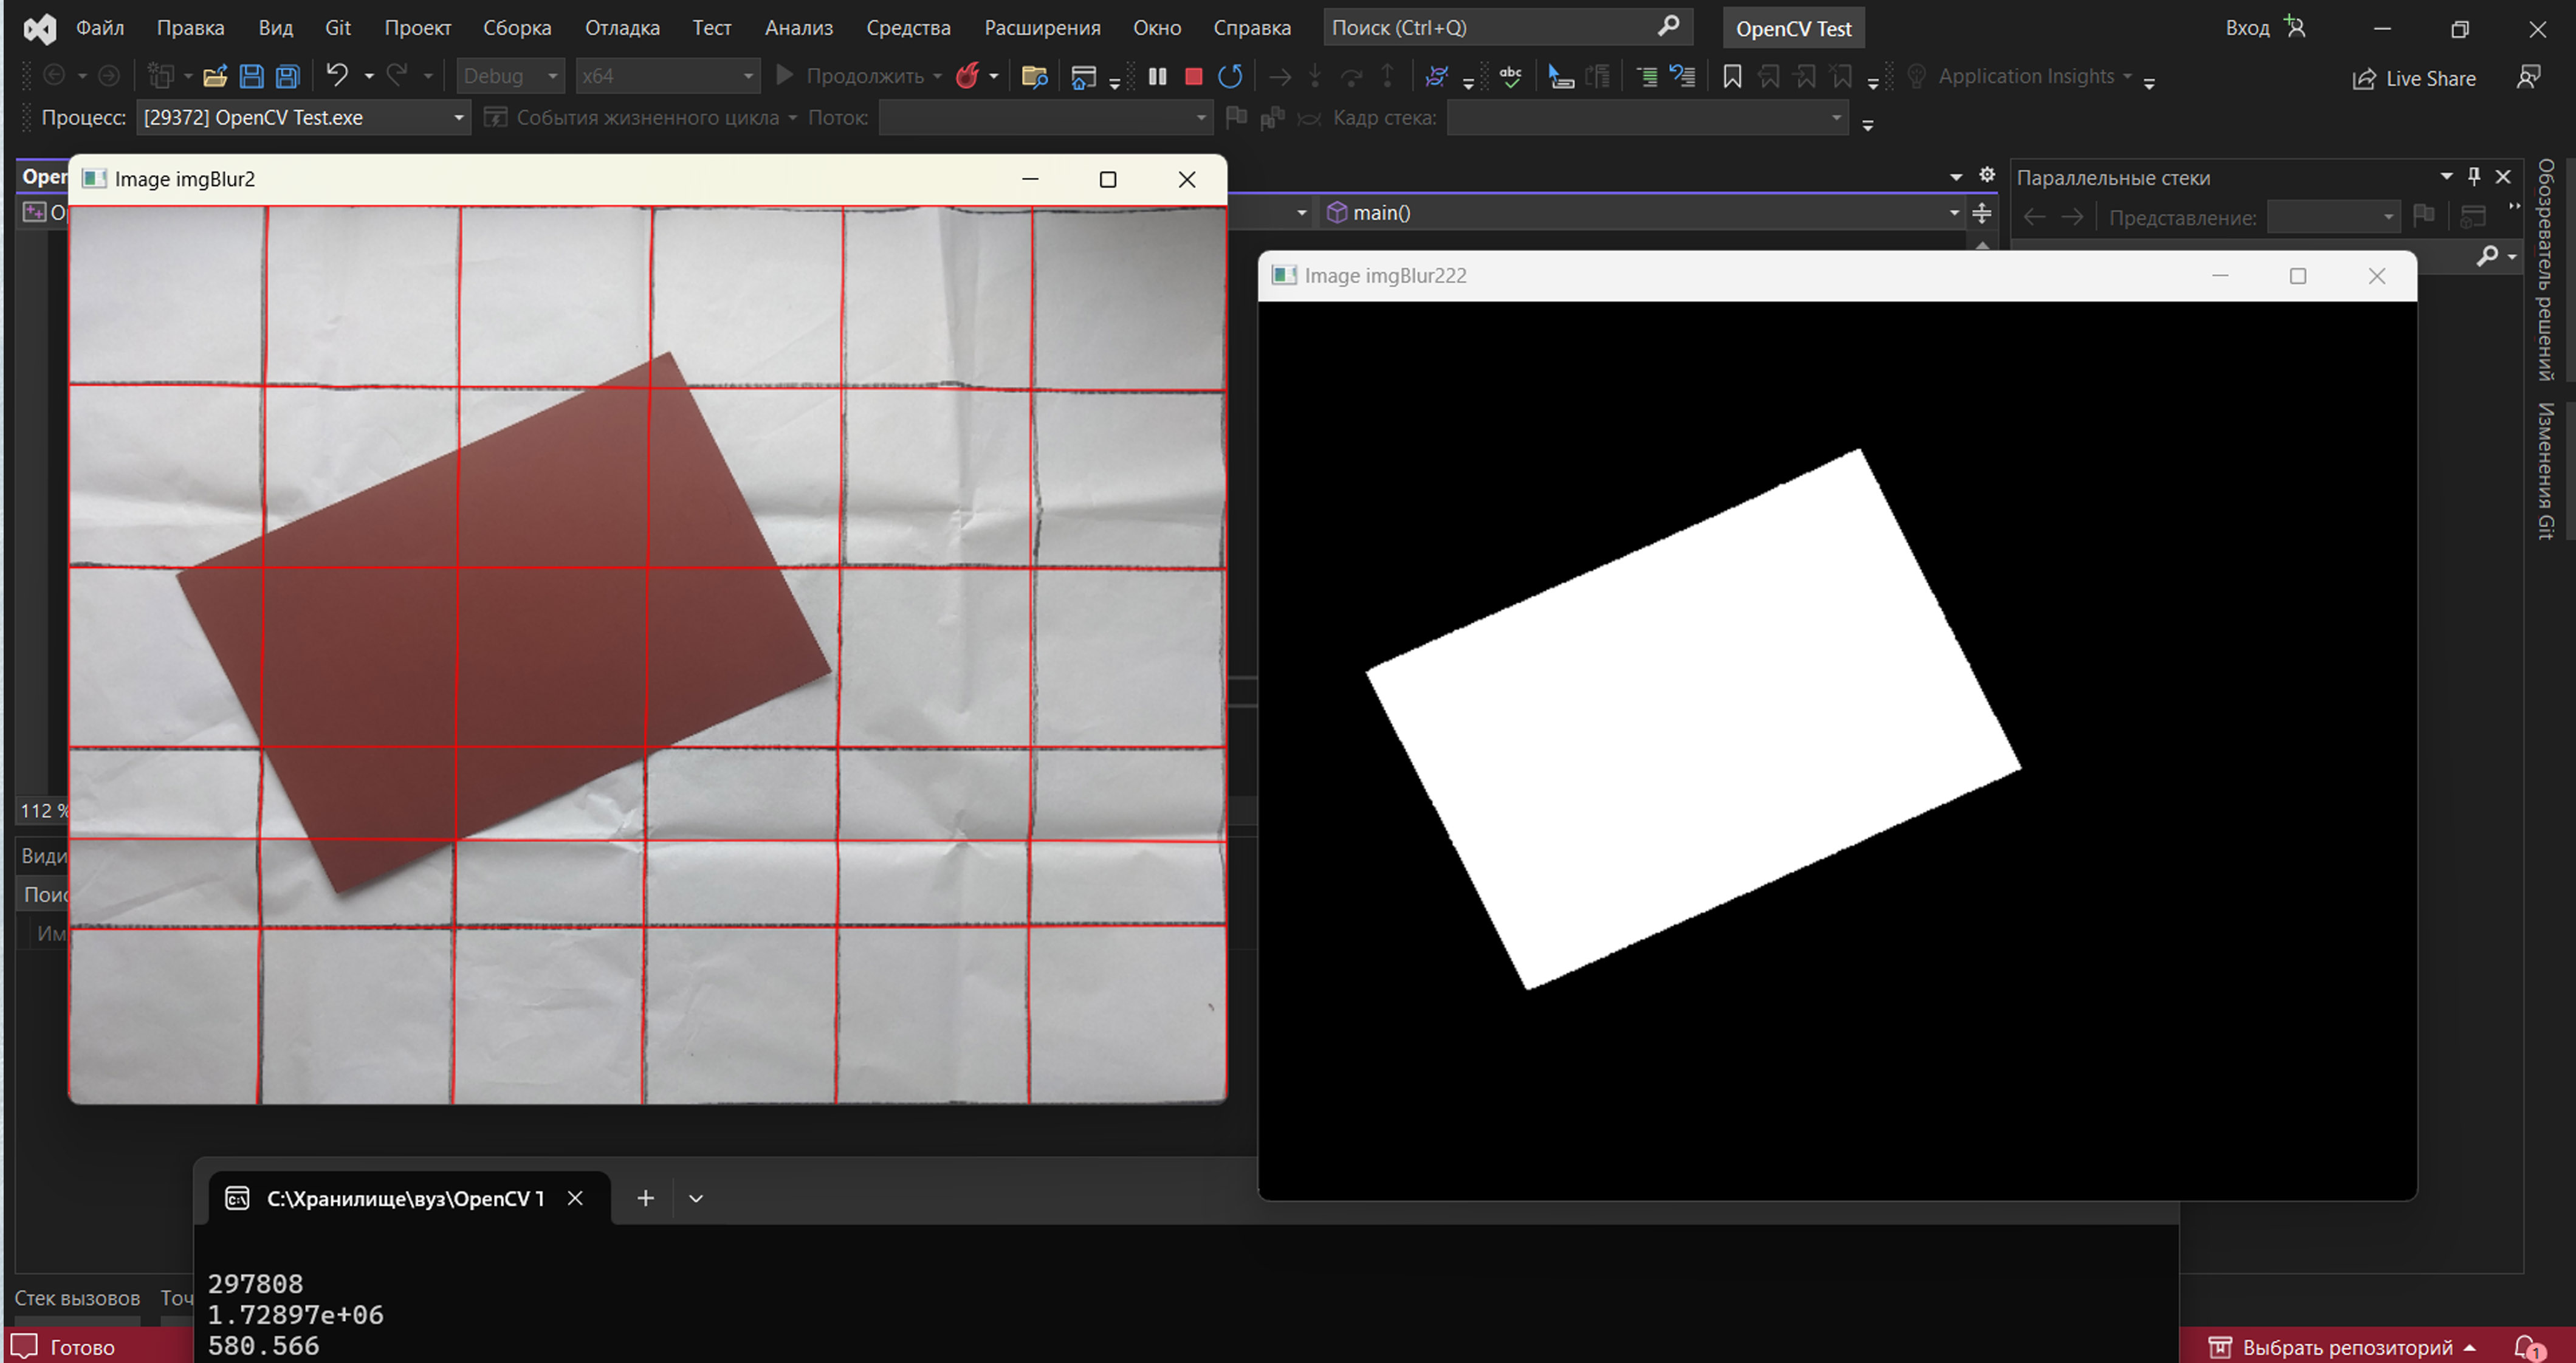
Task: Click the comment selected lines icon
Action: coord(1647,76)
